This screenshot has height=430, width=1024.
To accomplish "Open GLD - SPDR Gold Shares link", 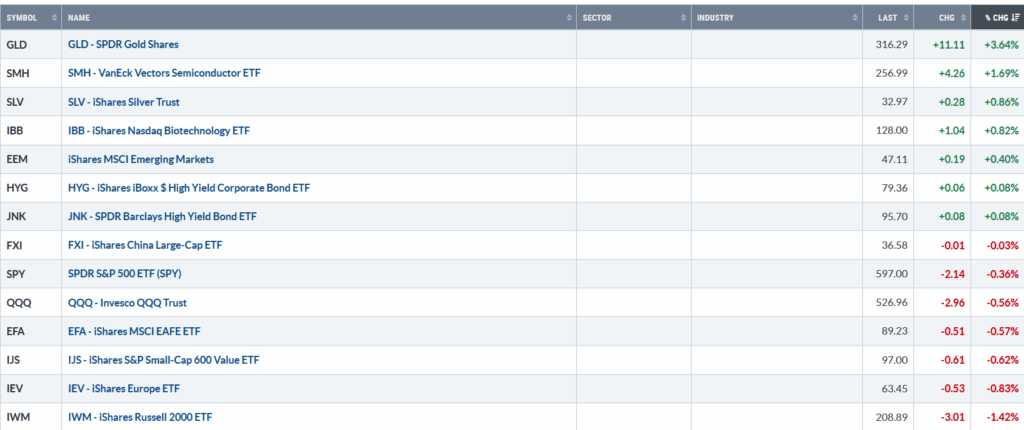I will coord(123,44).
